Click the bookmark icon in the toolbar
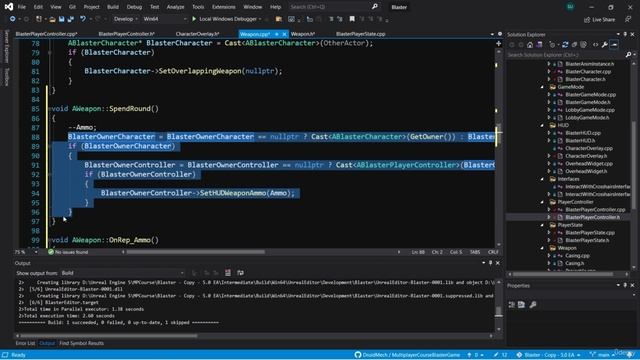The height and width of the screenshot is (360, 640). 352,19
